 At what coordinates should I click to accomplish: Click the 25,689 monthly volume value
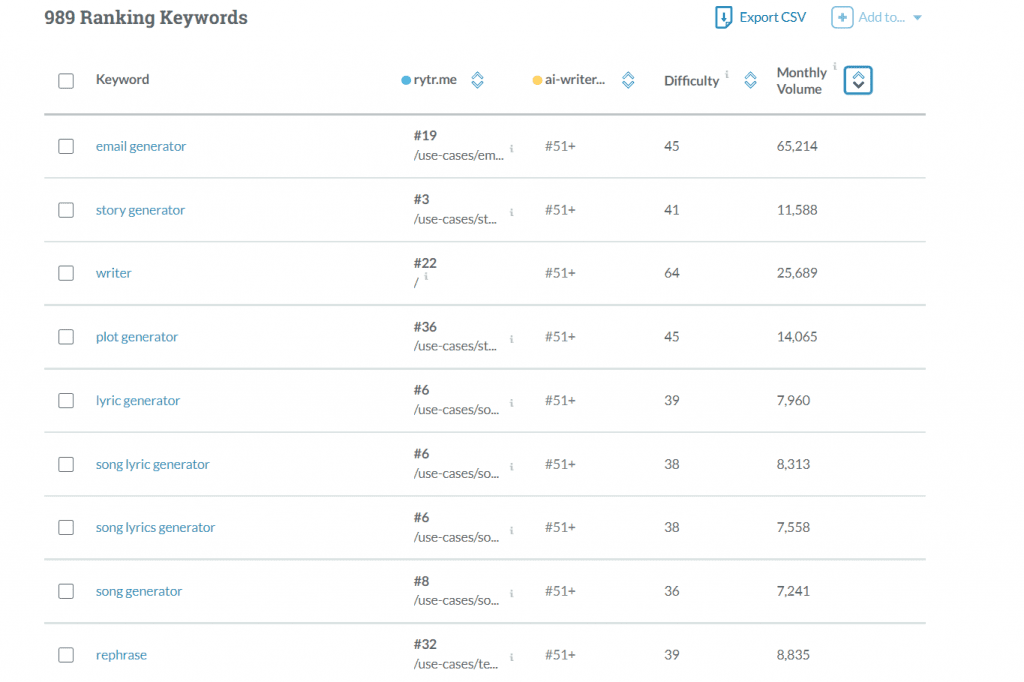pos(797,273)
